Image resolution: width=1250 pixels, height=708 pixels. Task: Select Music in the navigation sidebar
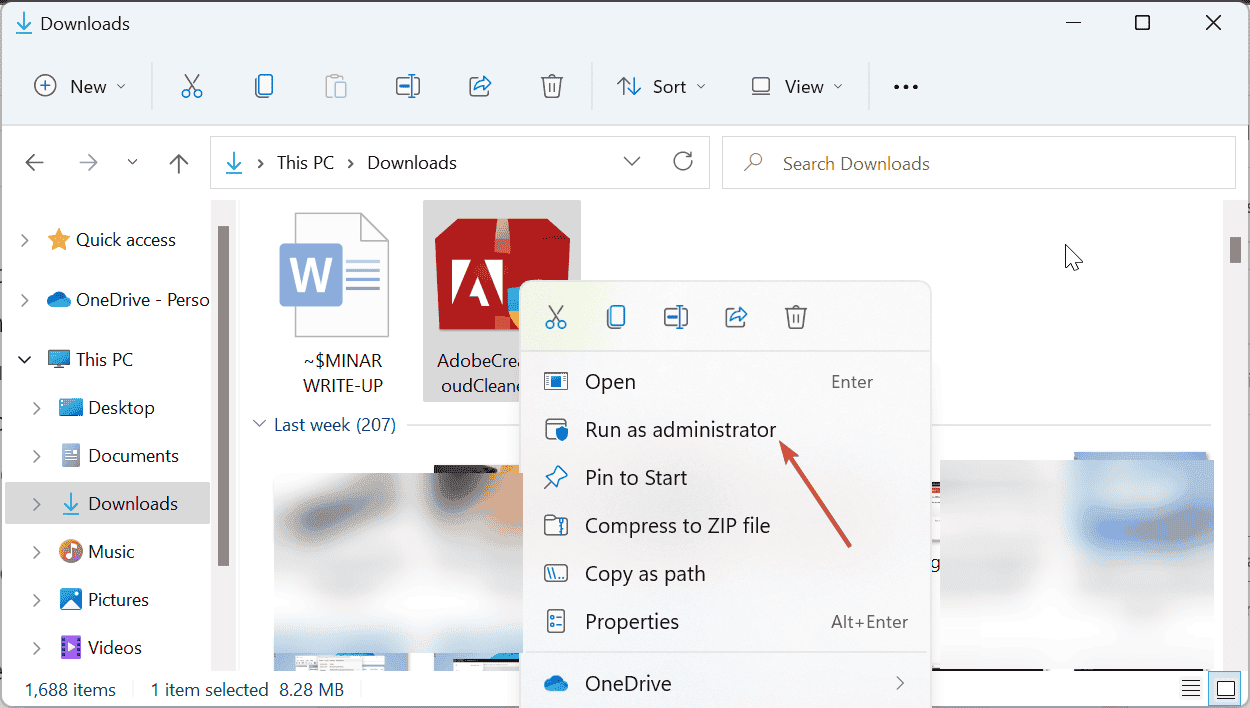pyautogui.click(x=114, y=551)
